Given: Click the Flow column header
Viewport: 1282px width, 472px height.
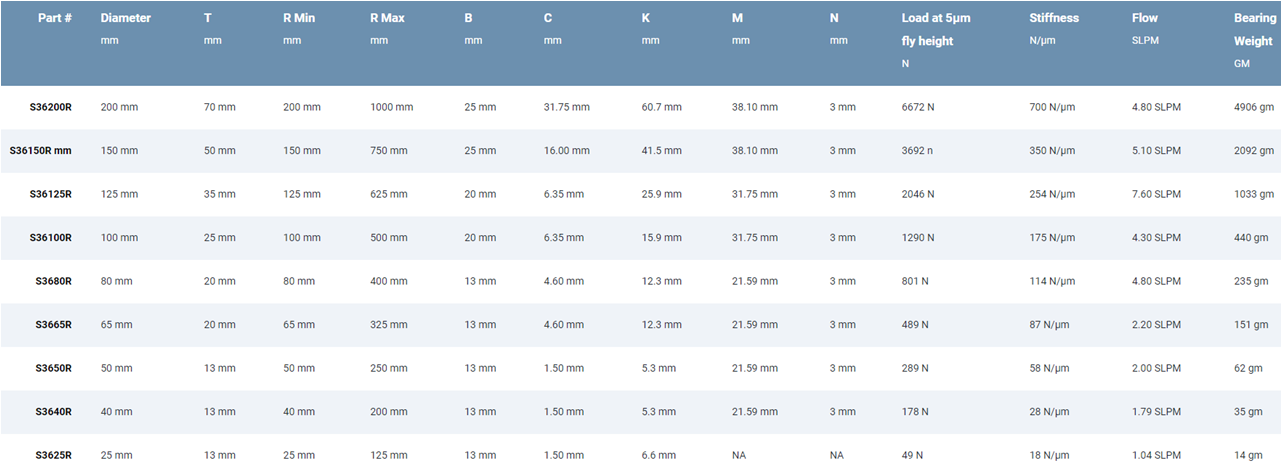Looking at the screenshot, I should coord(1145,18).
